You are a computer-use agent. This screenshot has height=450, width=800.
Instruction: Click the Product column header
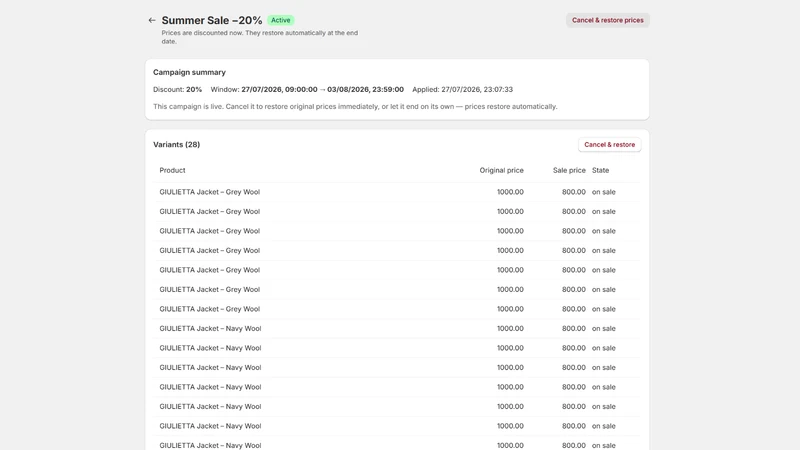pyautogui.click(x=172, y=170)
